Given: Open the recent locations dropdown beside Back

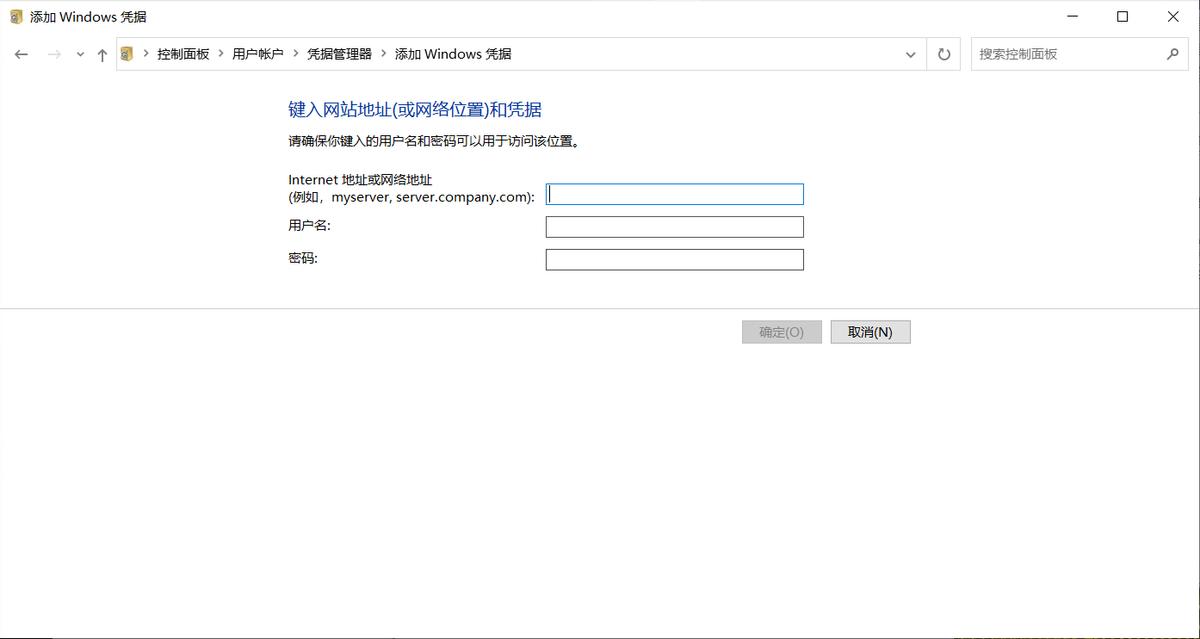Looking at the screenshot, I should (x=79, y=54).
